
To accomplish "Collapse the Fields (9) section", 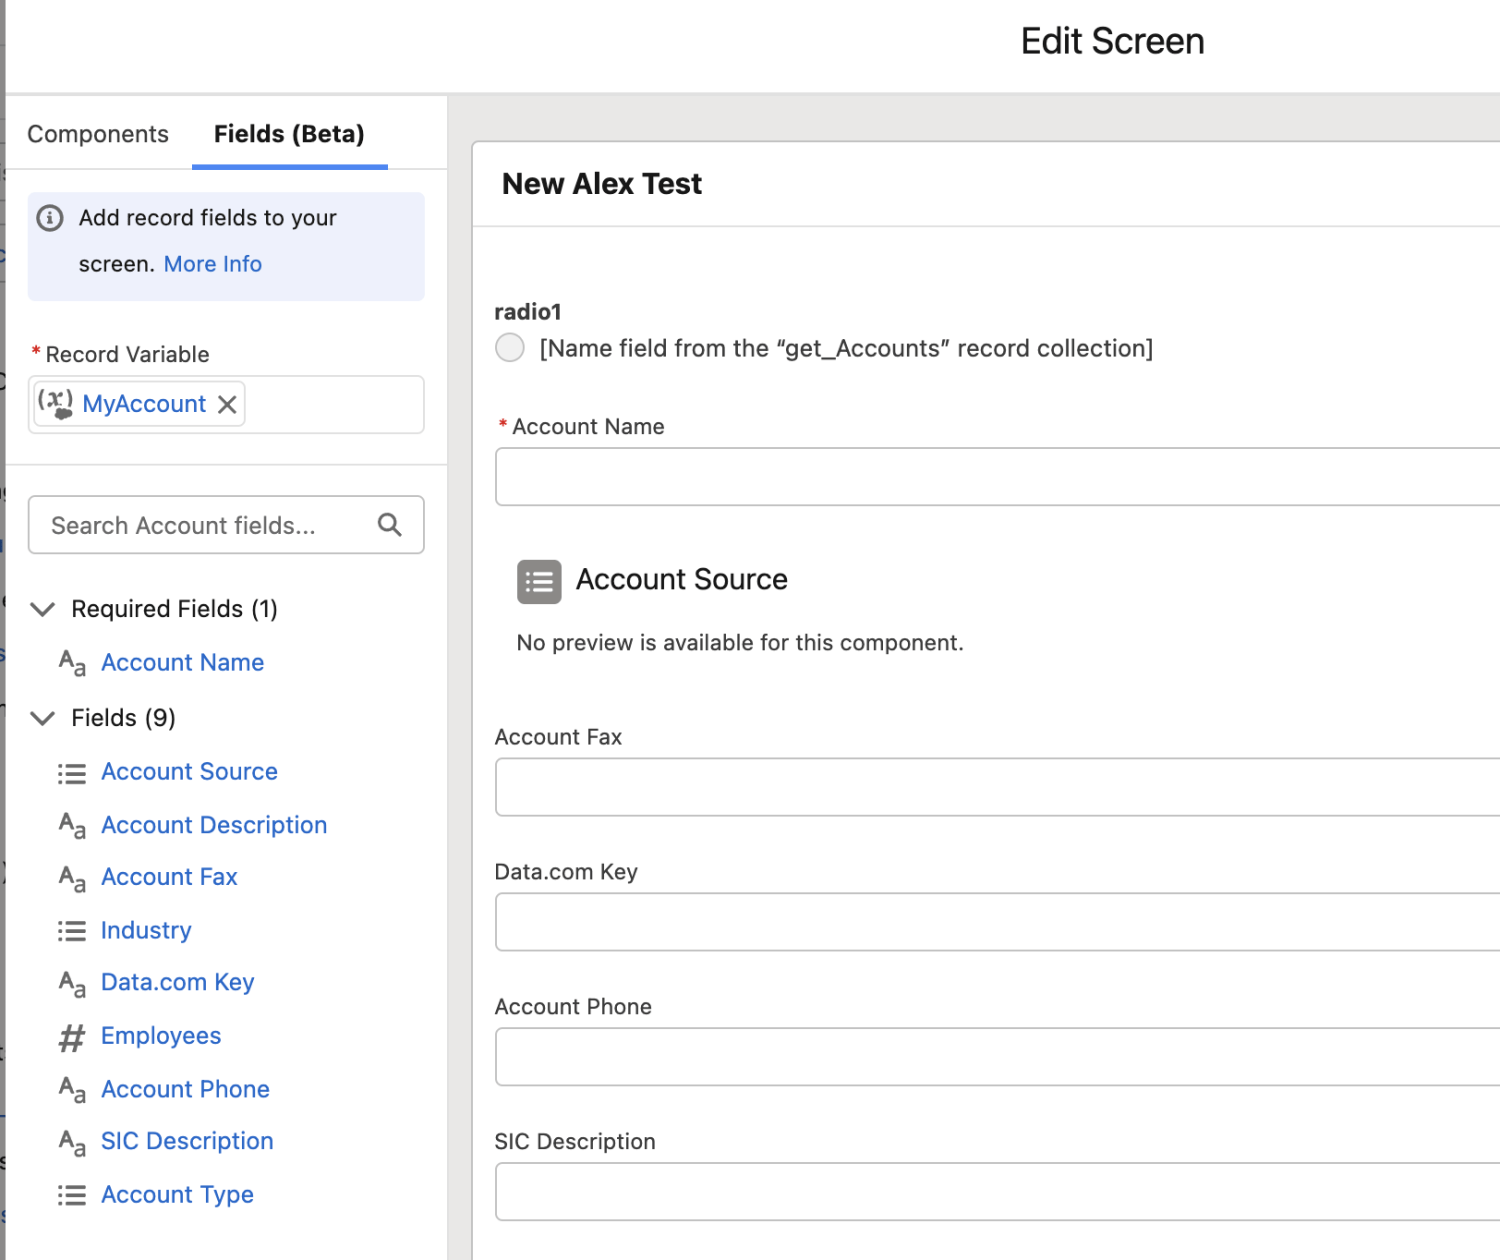I will [x=42, y=717].
